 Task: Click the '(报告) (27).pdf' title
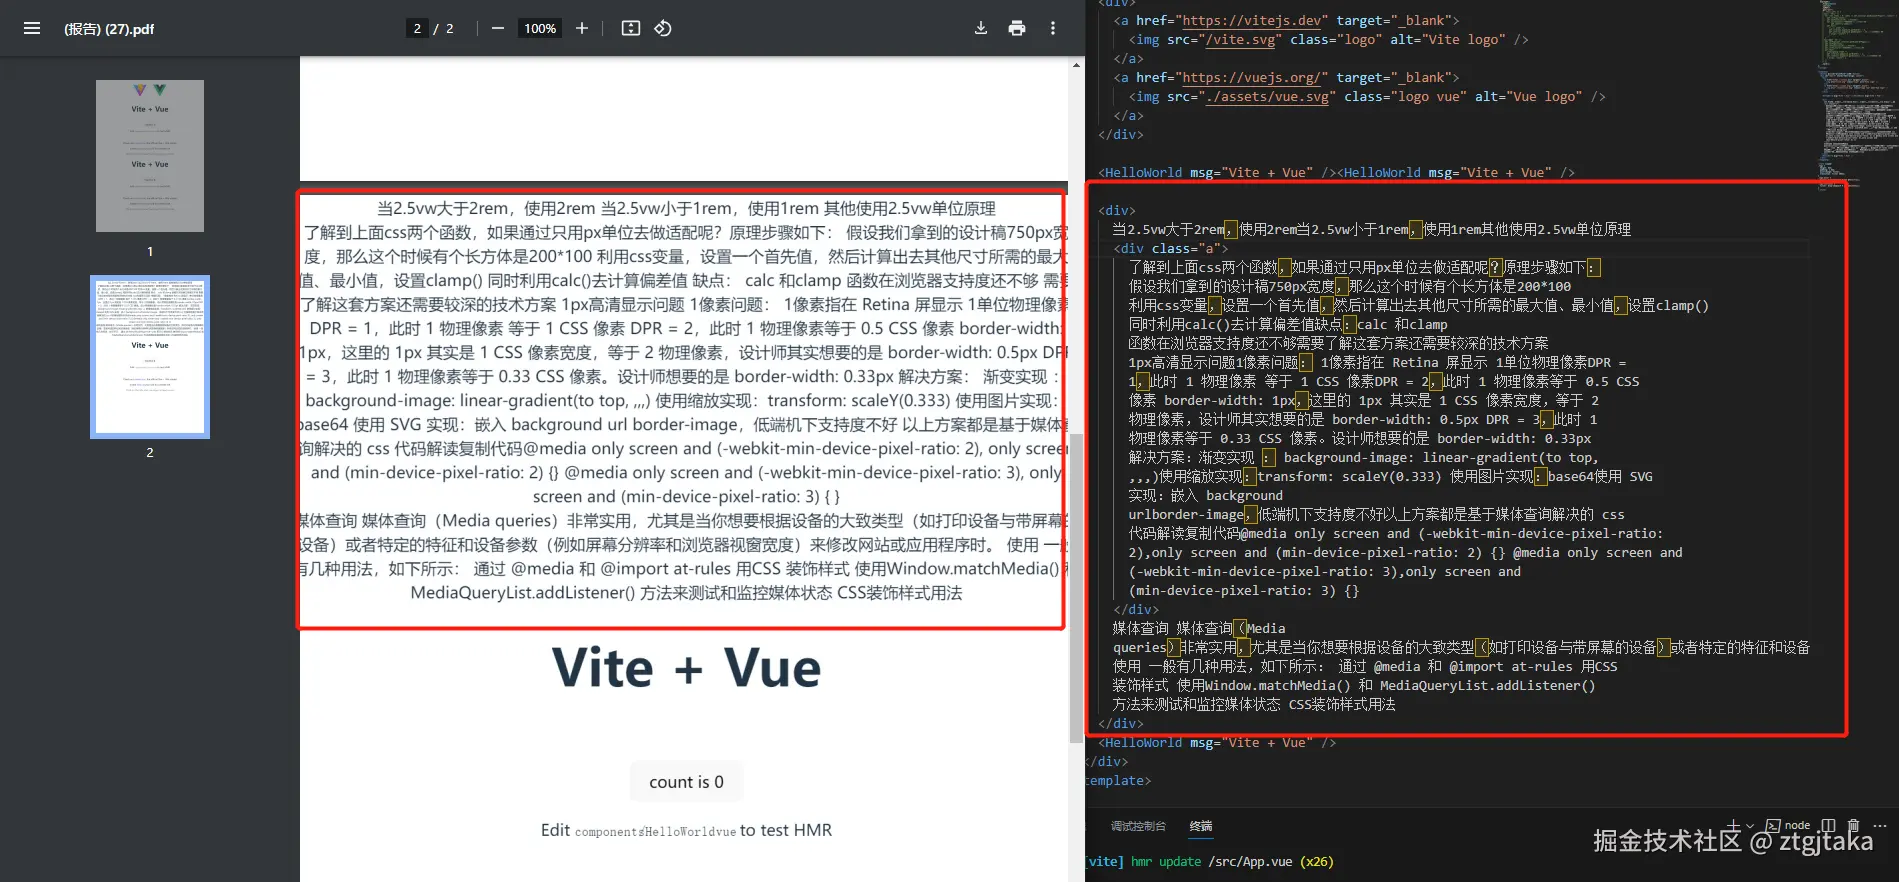click(109, 28)
